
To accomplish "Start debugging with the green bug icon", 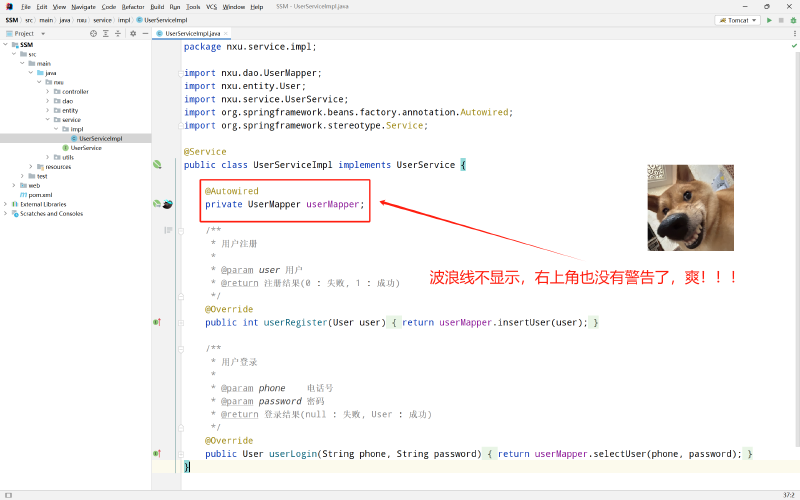I will pyautogui.click(x=793, y=20).
